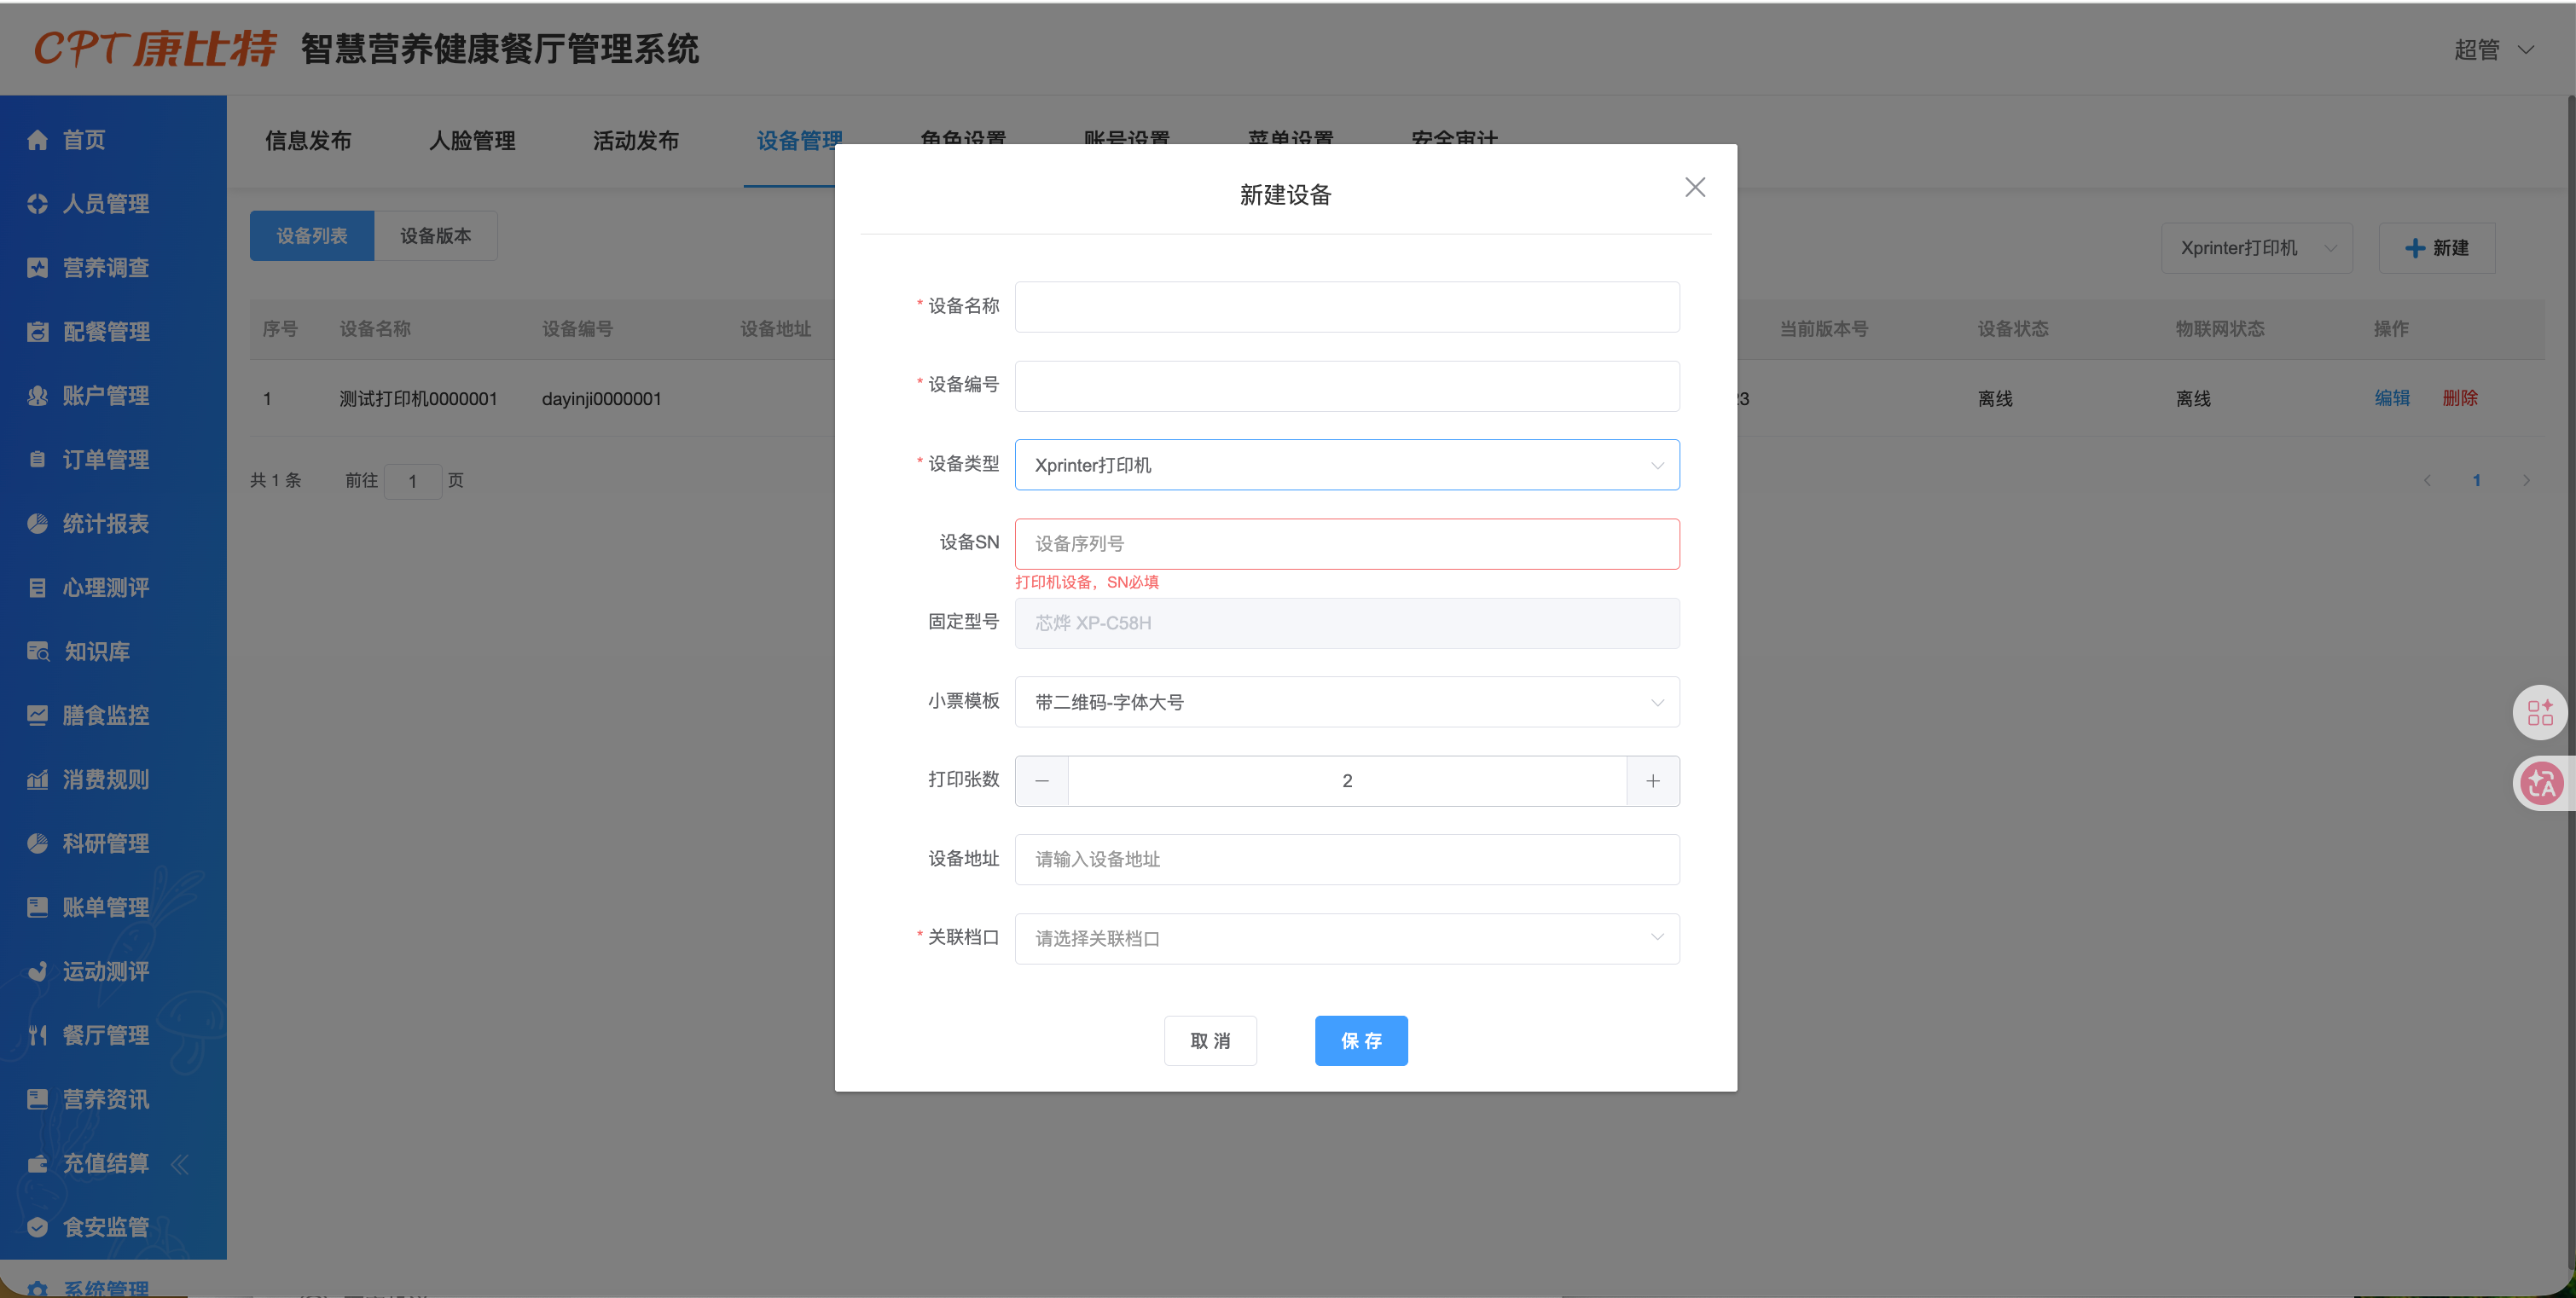Click the 食安监管 shield icon
This screenshot has height=1298, width=2576.
pyautogui.click(x=37, y=1228)
